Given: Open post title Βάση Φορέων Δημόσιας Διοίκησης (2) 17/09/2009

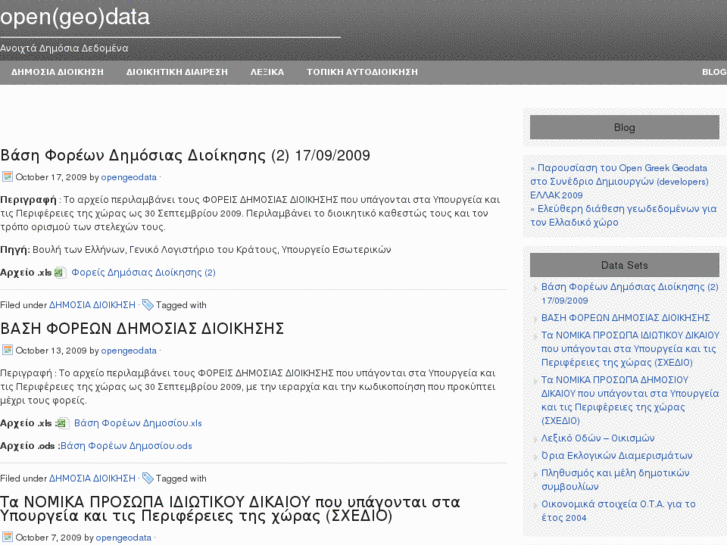Looking at the screenshot, I should [x=185, y=155].
